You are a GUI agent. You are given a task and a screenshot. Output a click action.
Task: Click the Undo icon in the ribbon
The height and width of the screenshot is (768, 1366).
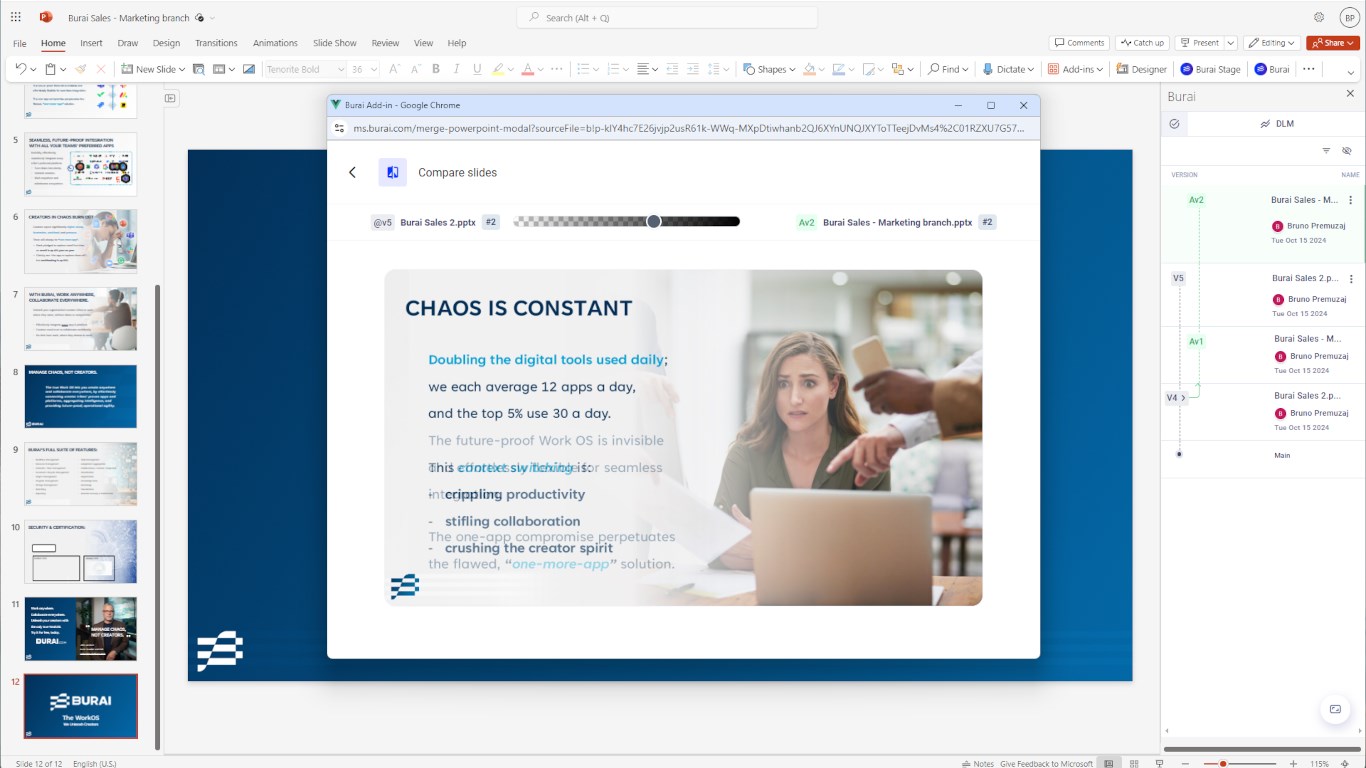[22, 69]
